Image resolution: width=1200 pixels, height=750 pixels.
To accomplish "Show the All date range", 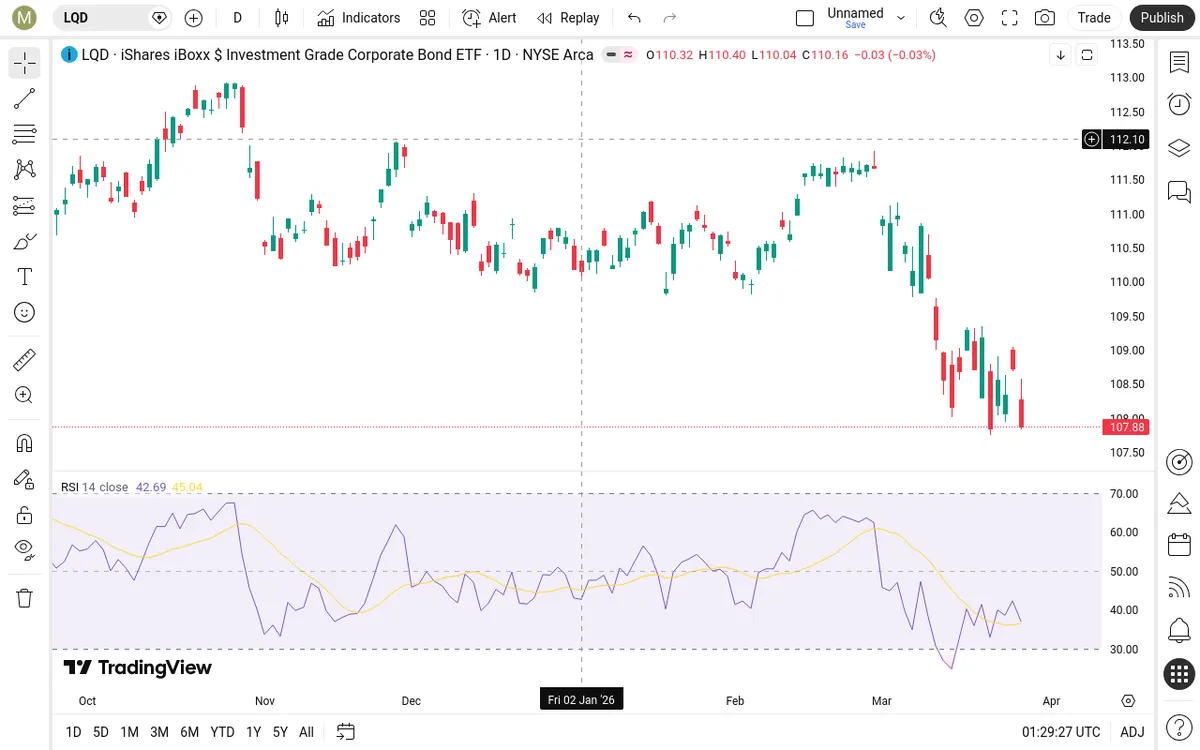I will pos(306,732).
